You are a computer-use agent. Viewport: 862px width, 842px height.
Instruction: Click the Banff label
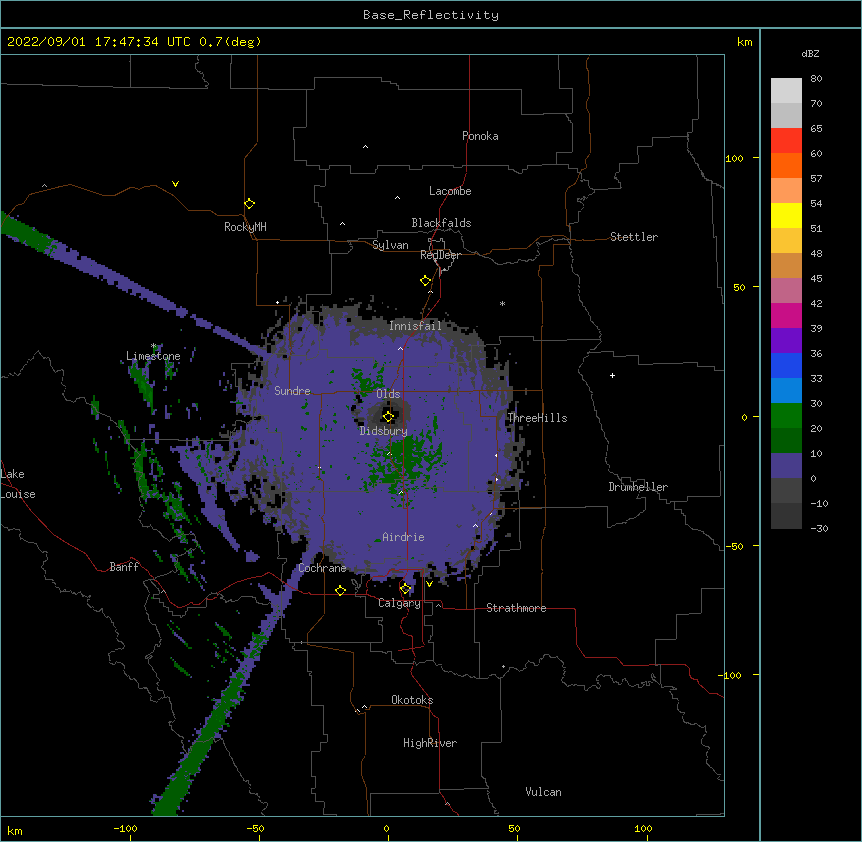(124, 567)
